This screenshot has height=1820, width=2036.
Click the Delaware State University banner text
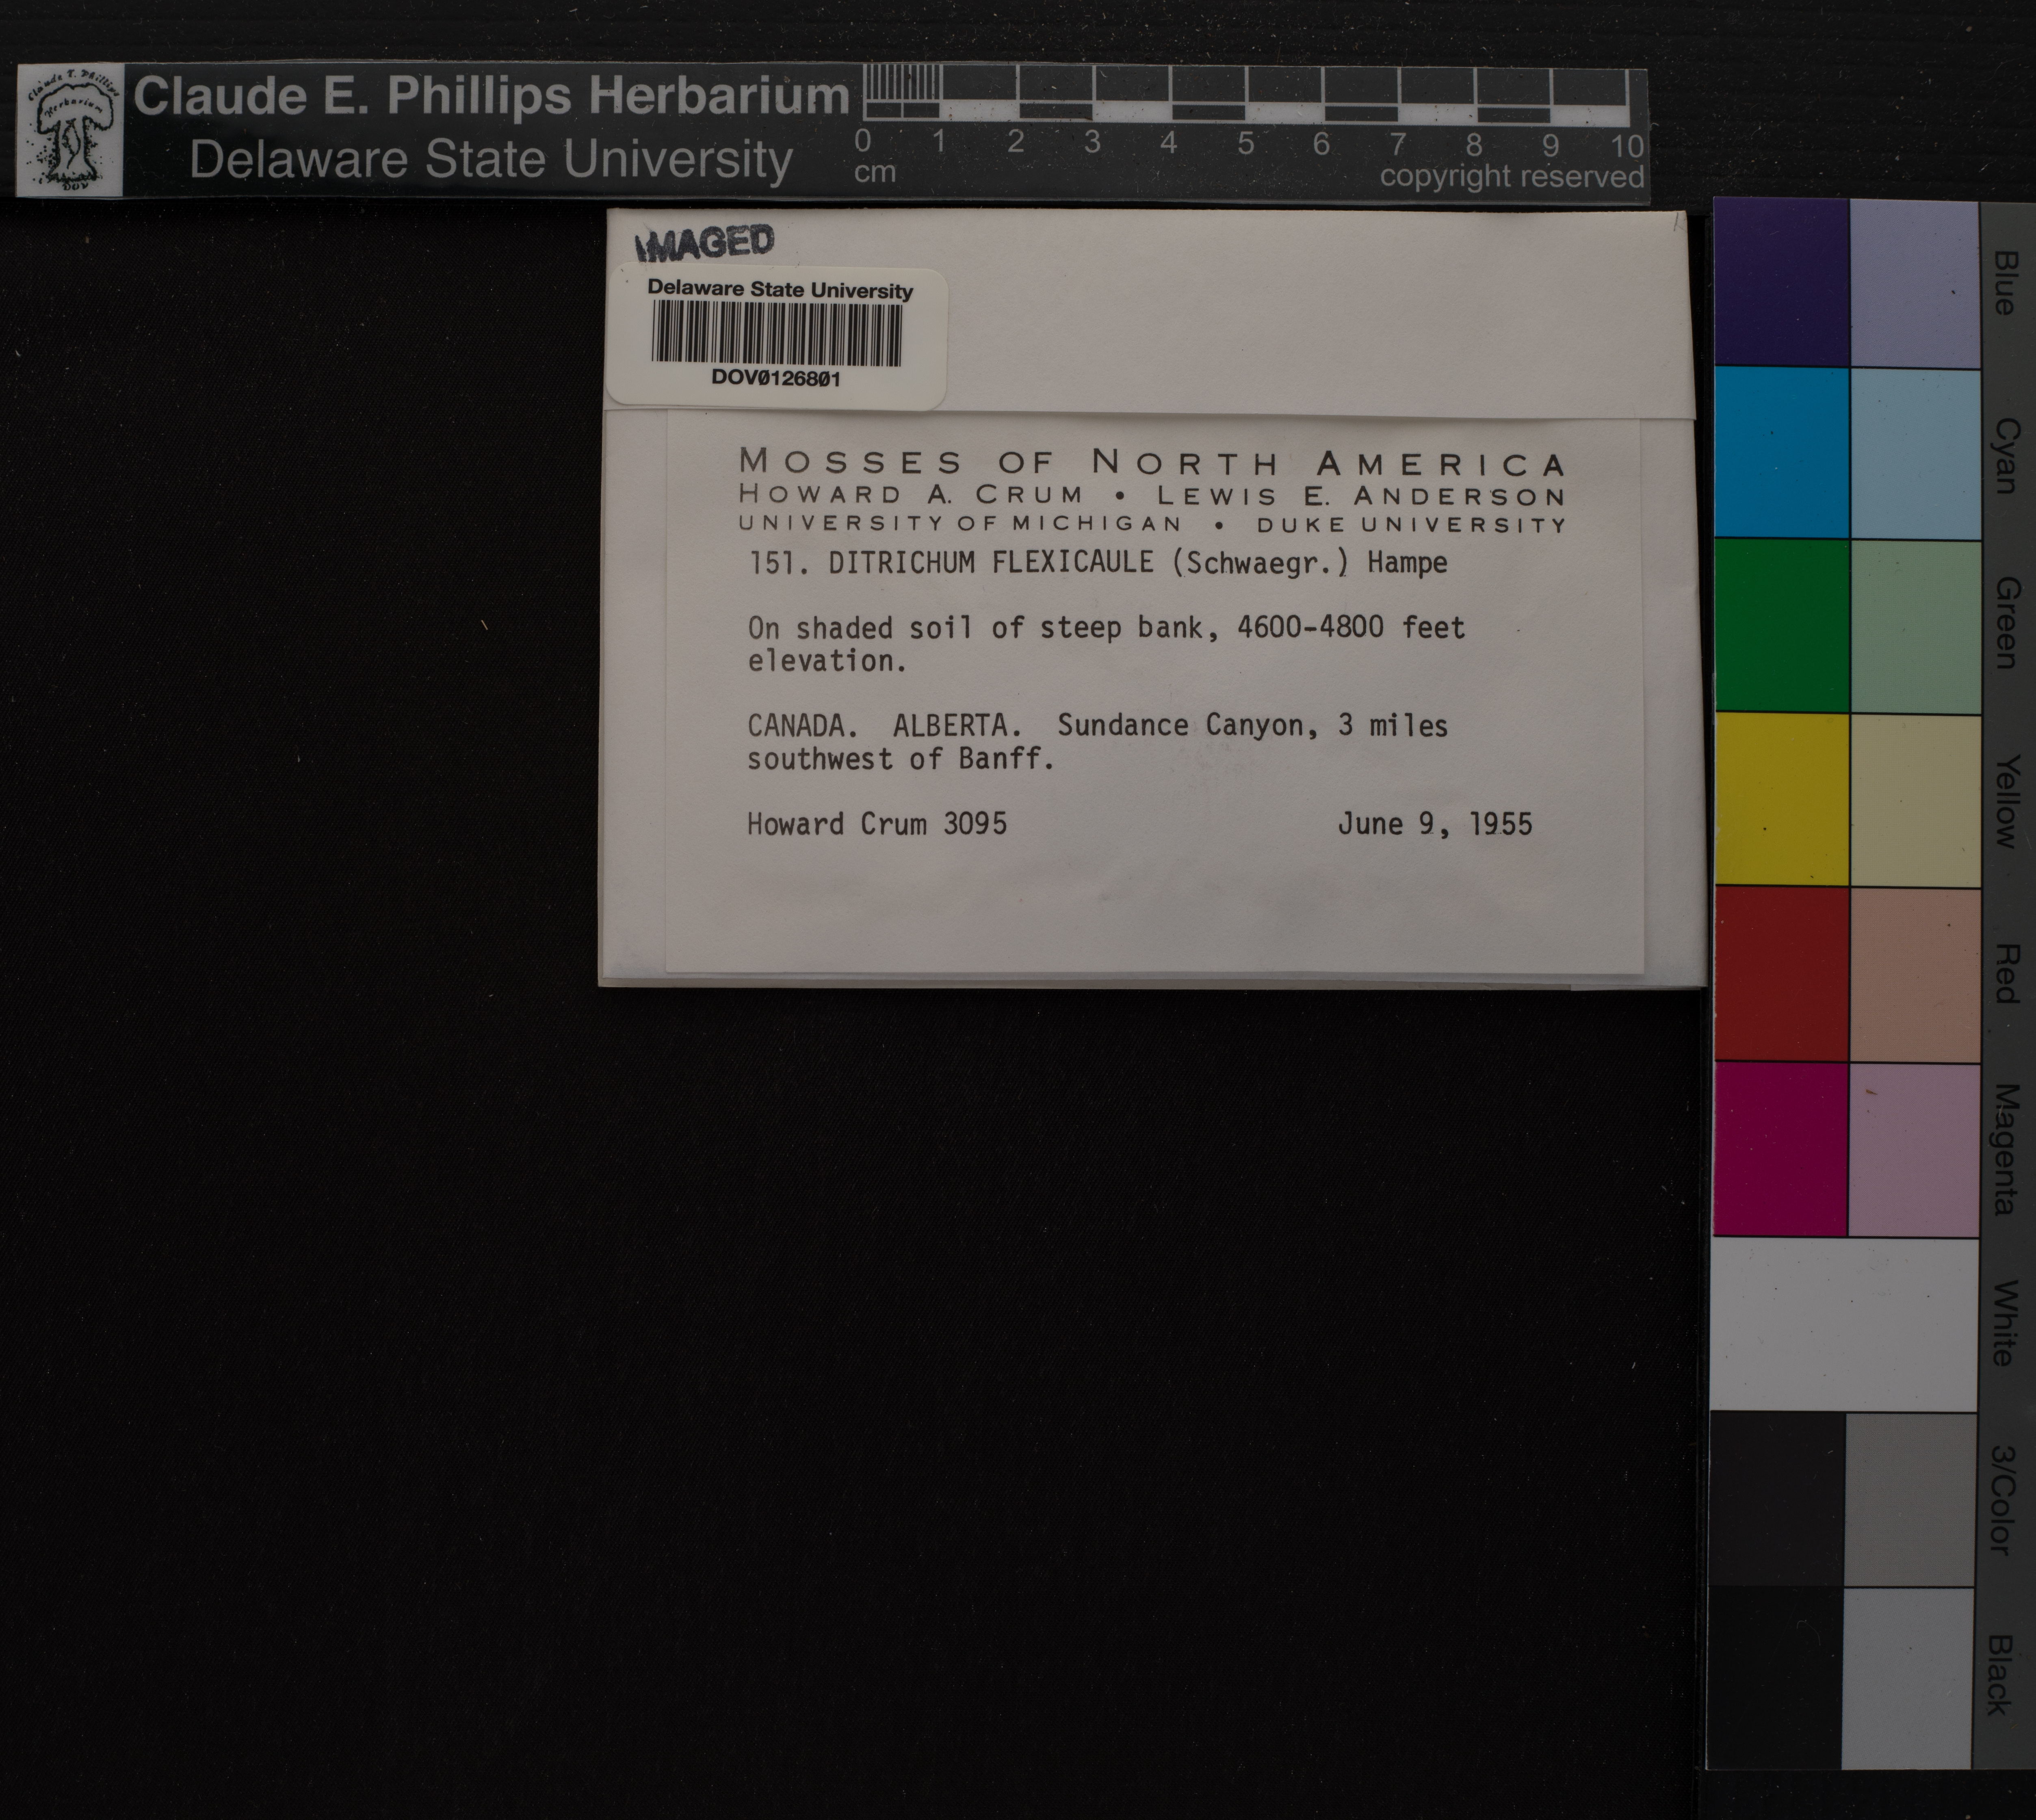point(491,160)
